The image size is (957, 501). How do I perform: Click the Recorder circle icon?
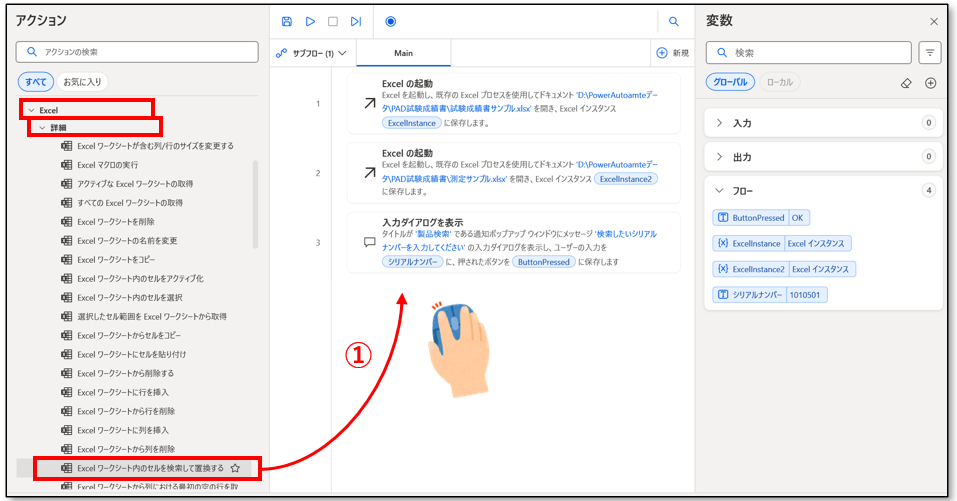coord(390,21)
